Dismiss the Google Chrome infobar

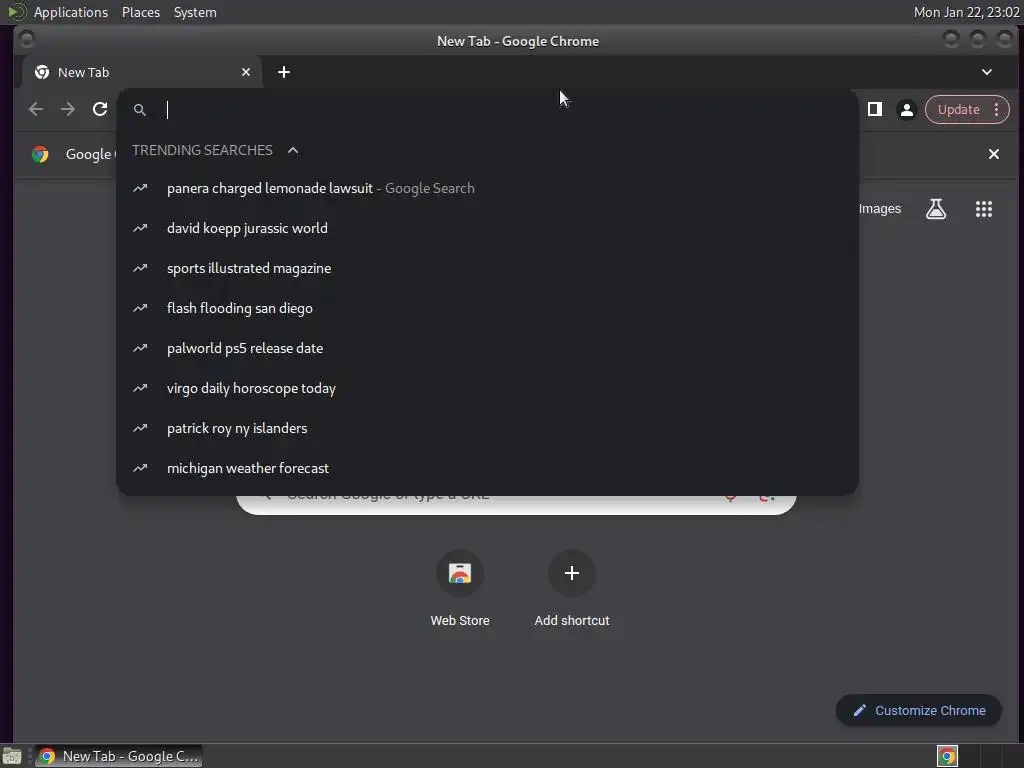(x=993, y=154)
